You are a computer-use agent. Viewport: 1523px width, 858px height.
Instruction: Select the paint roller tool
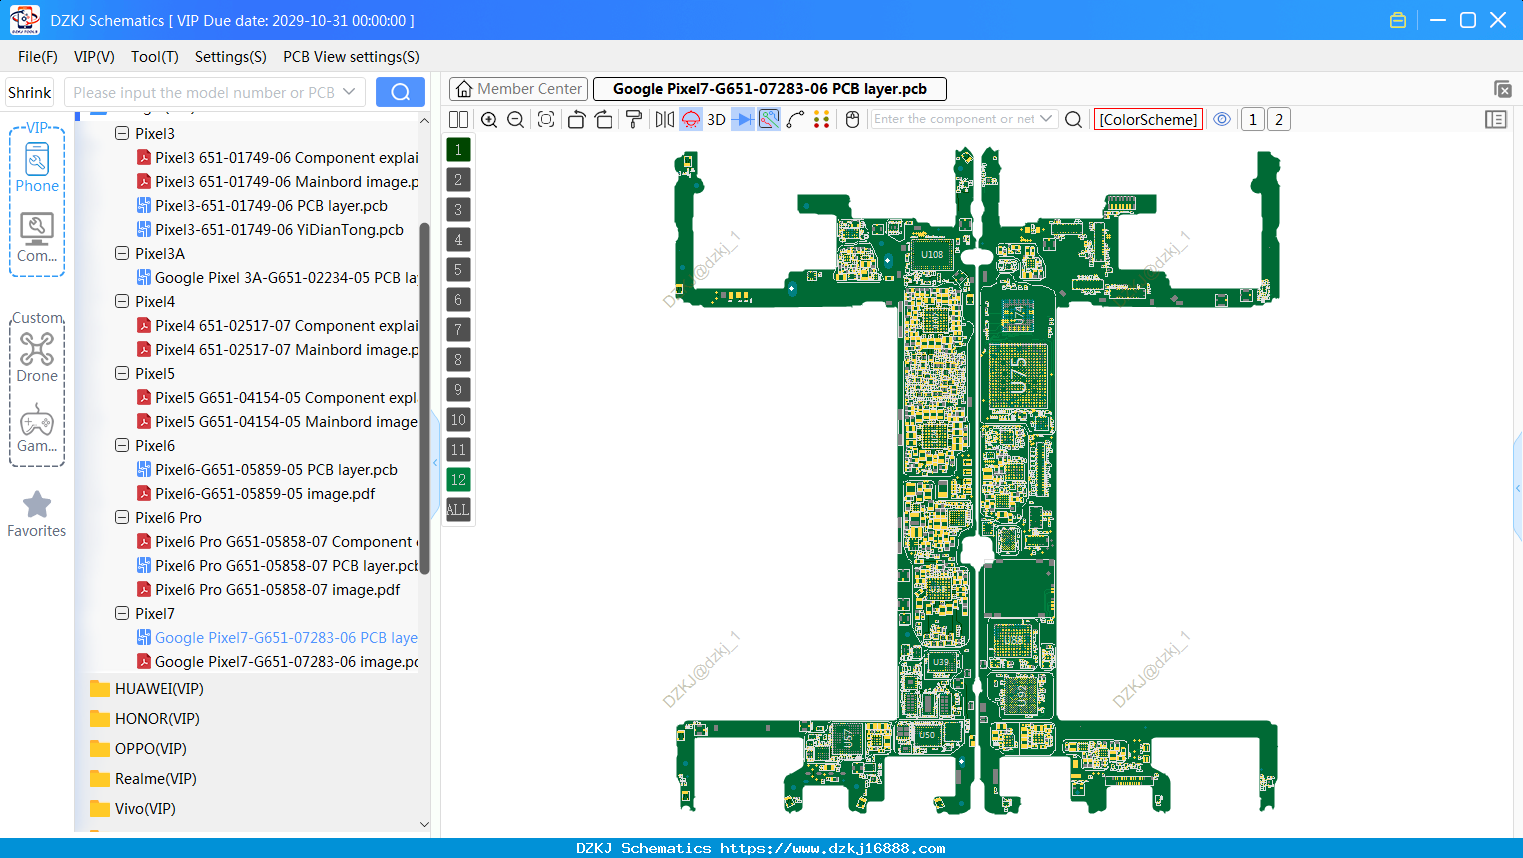pos(634,119)
